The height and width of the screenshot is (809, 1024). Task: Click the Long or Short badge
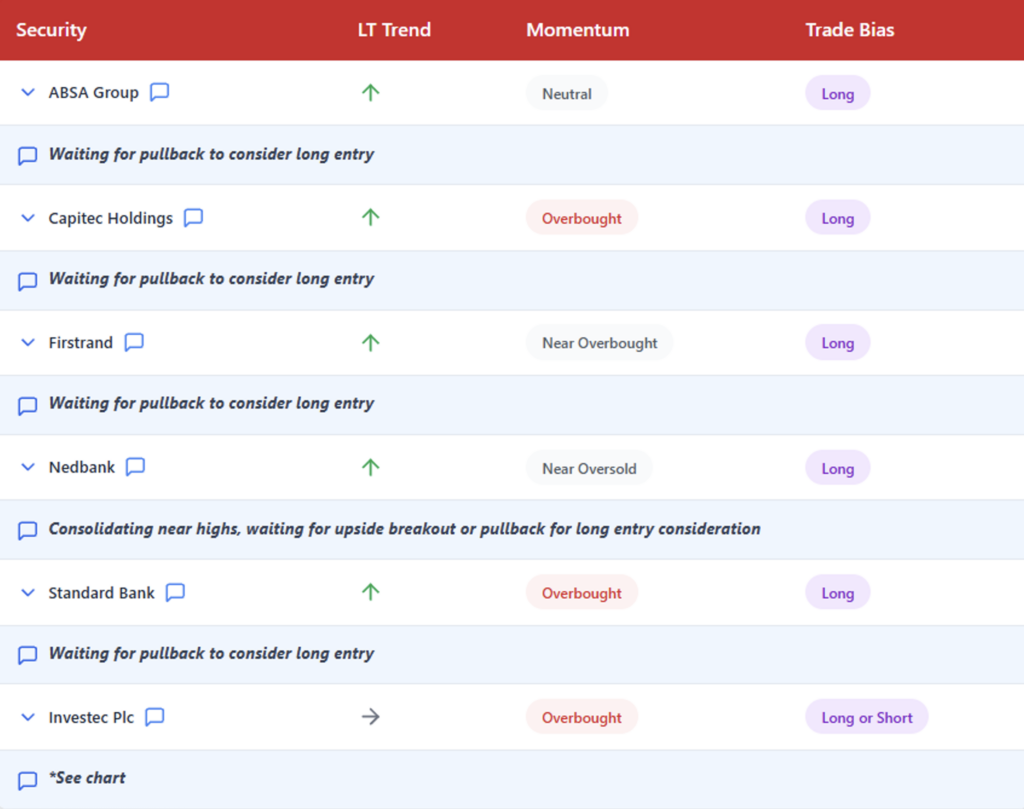click(x=866, y=717)
